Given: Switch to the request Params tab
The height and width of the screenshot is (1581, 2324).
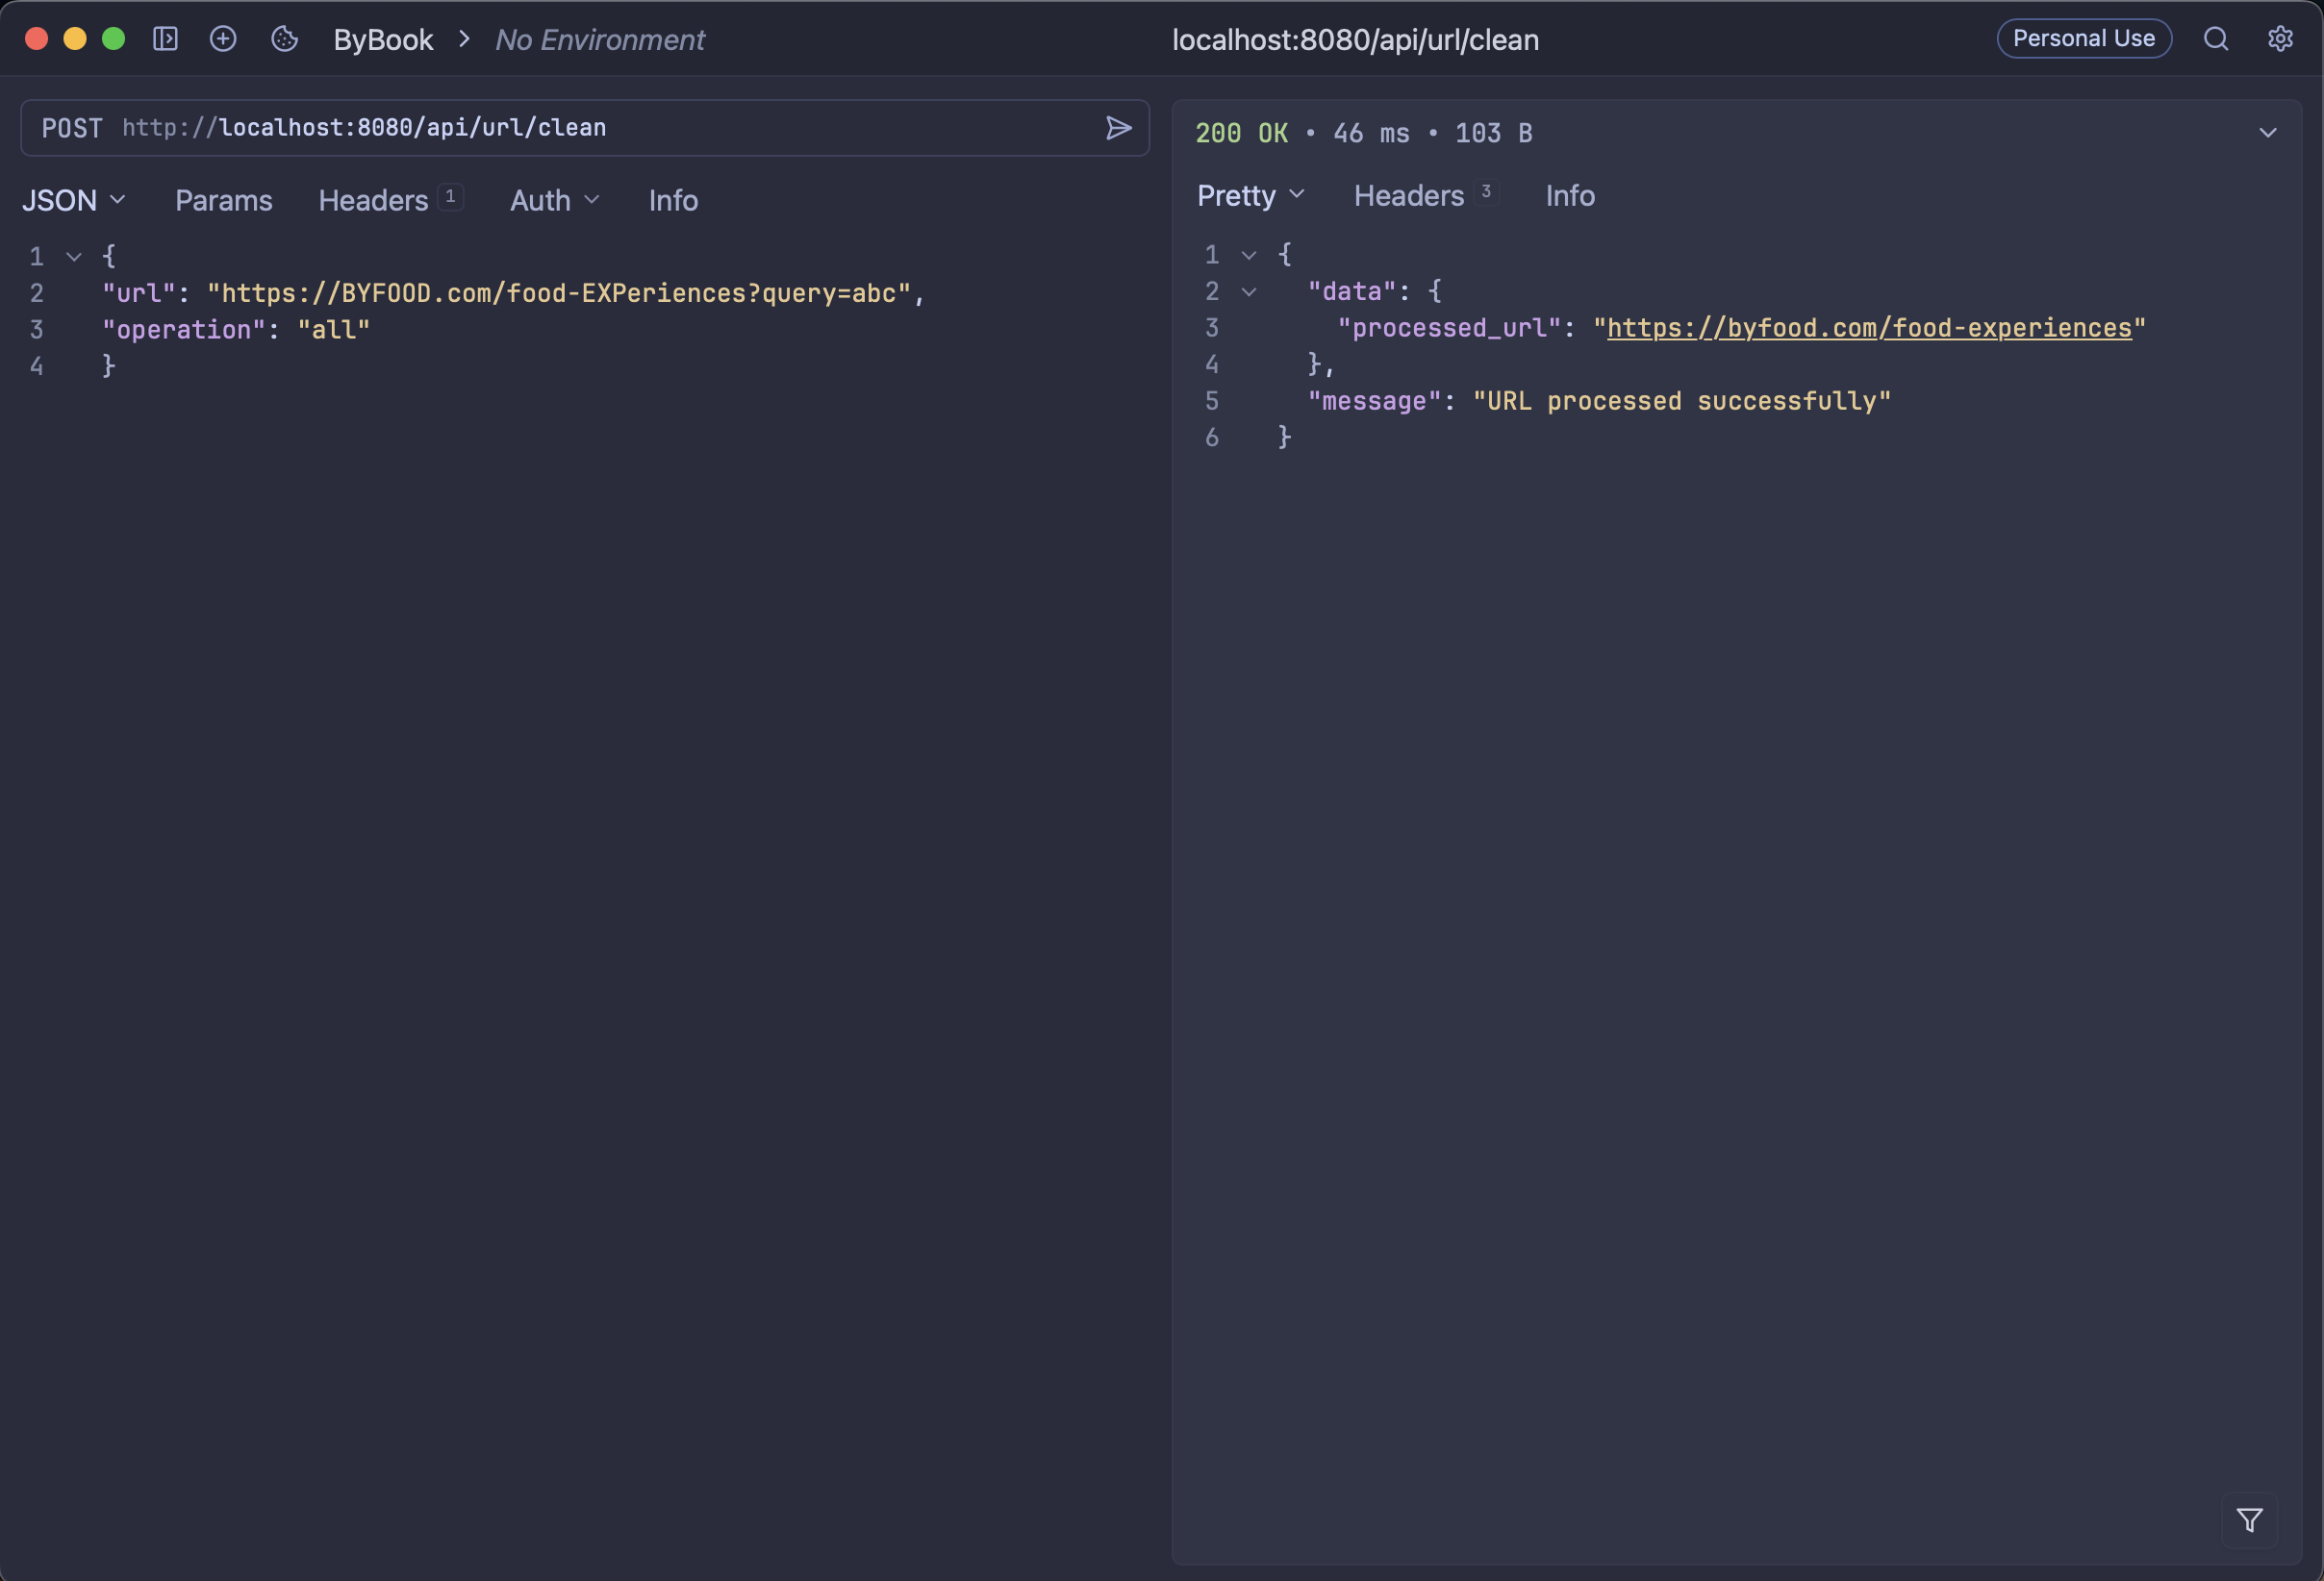Looking at the screenshot, I should click(223, 200).
